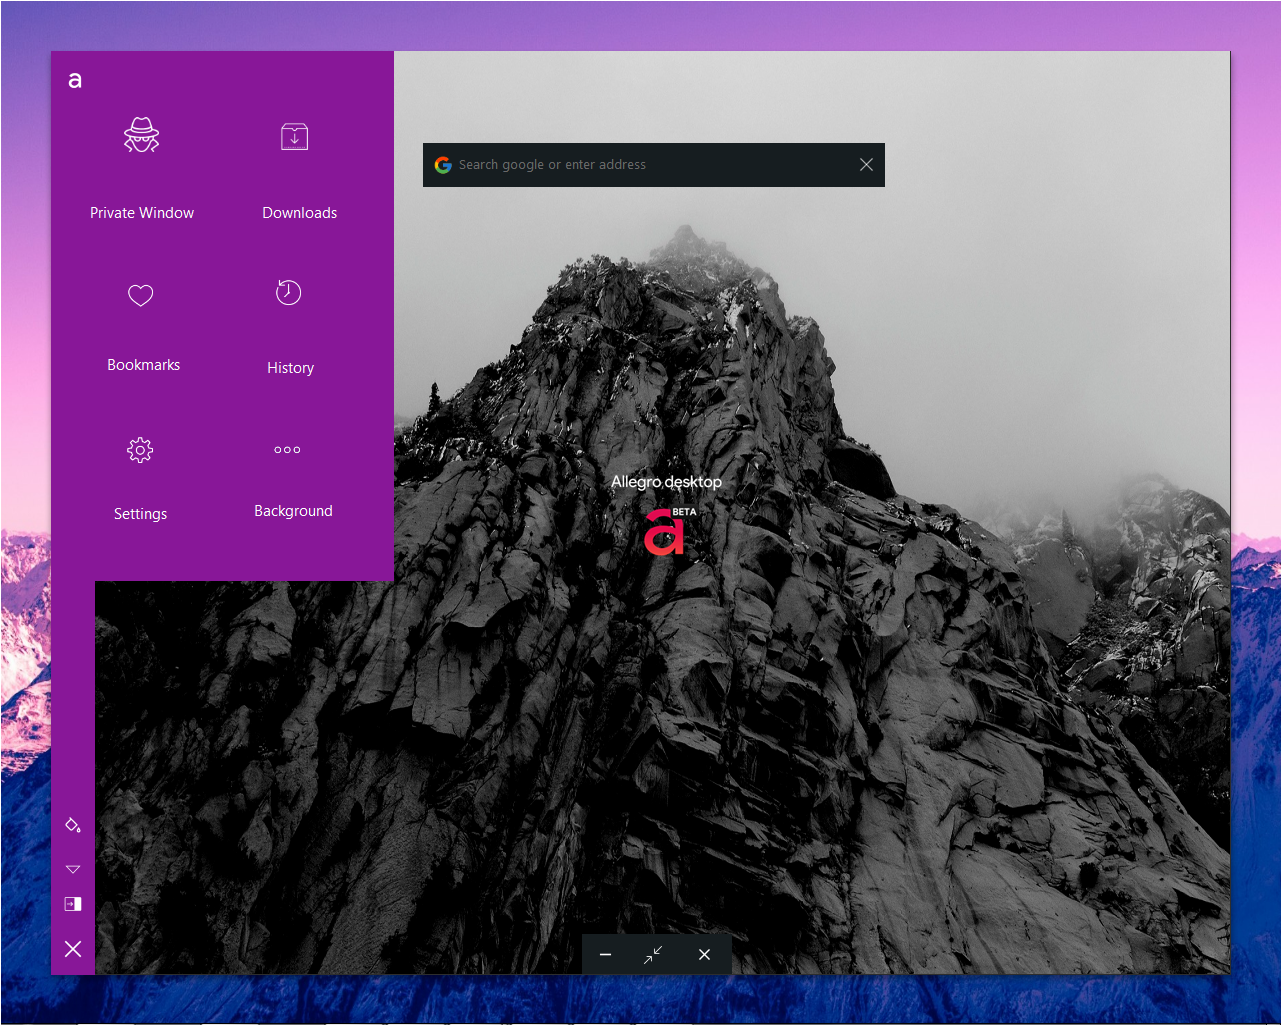Open History via the clock icon

[288, 292]
